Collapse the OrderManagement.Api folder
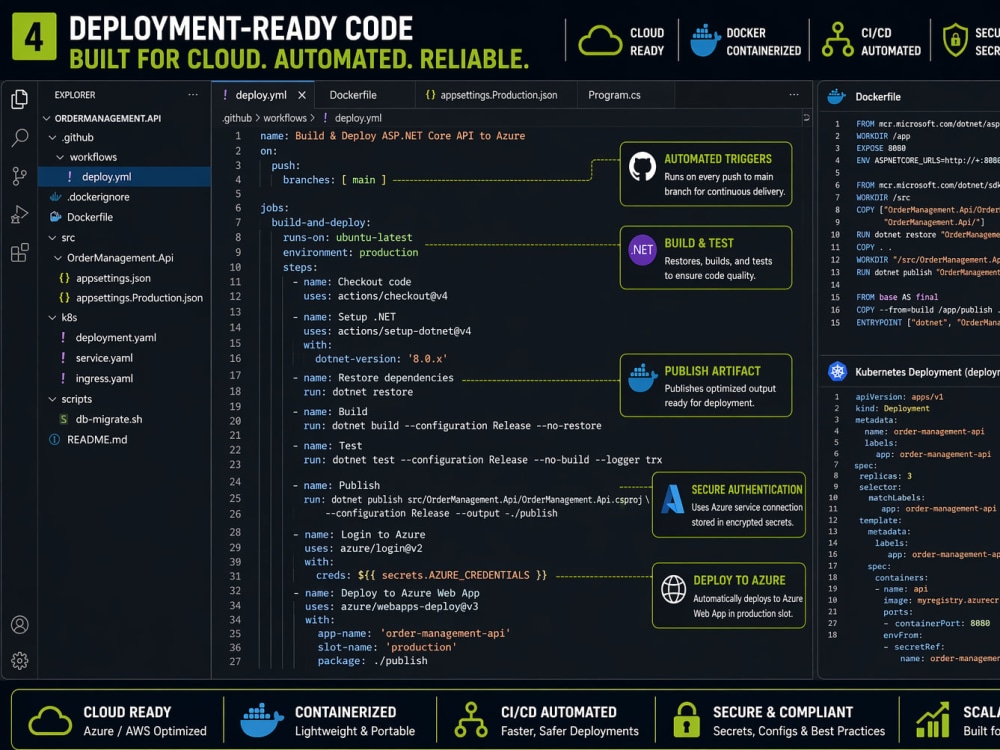 [58, 258]
